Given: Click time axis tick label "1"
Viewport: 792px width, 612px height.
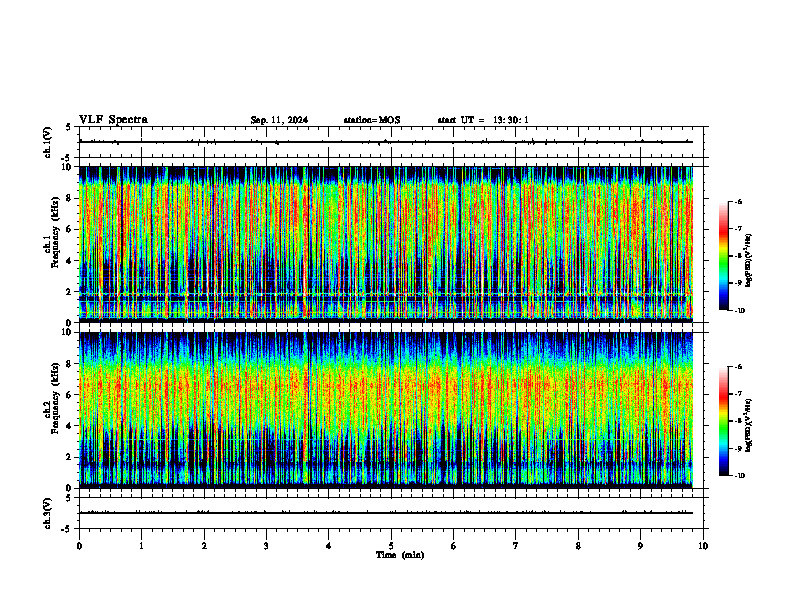Looking at the screenshot, I should click(141, 546).
